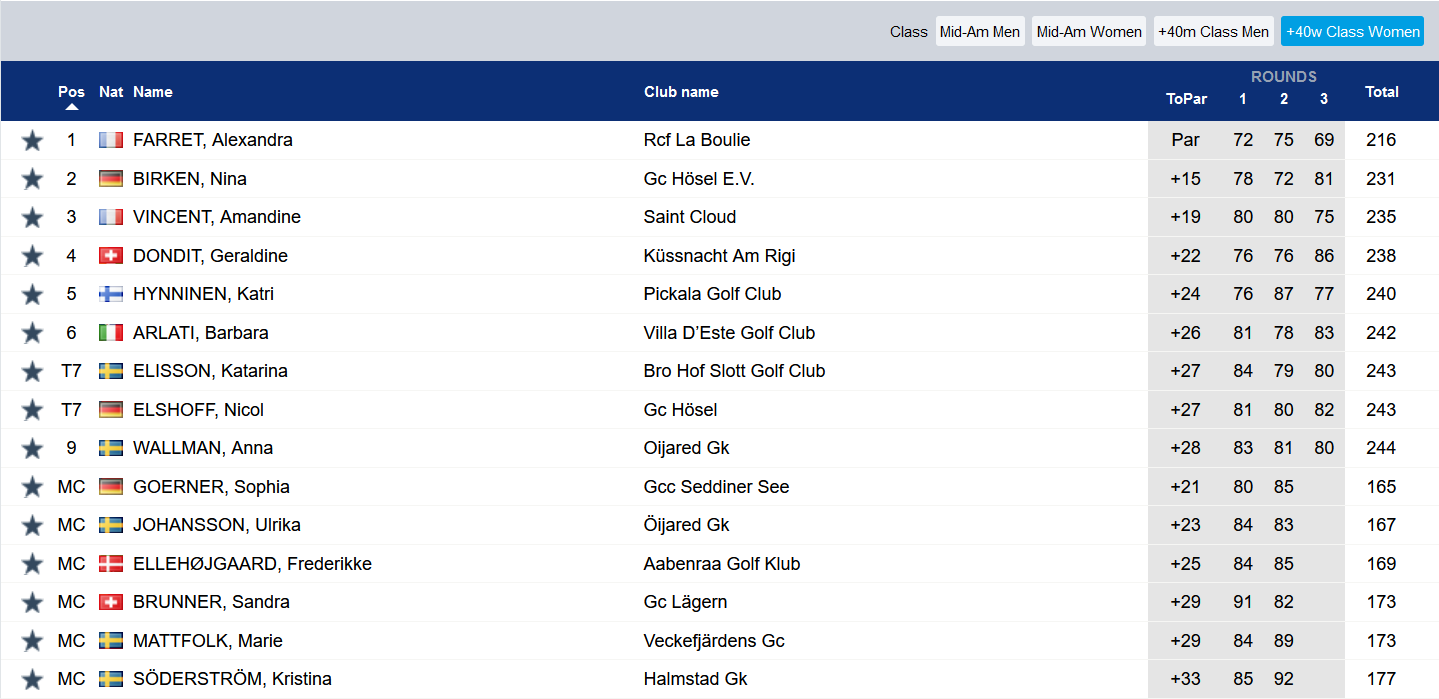Switch to +40m Class Men
This screenshot has height=699, width=1439.
(x=1214, y=32)
